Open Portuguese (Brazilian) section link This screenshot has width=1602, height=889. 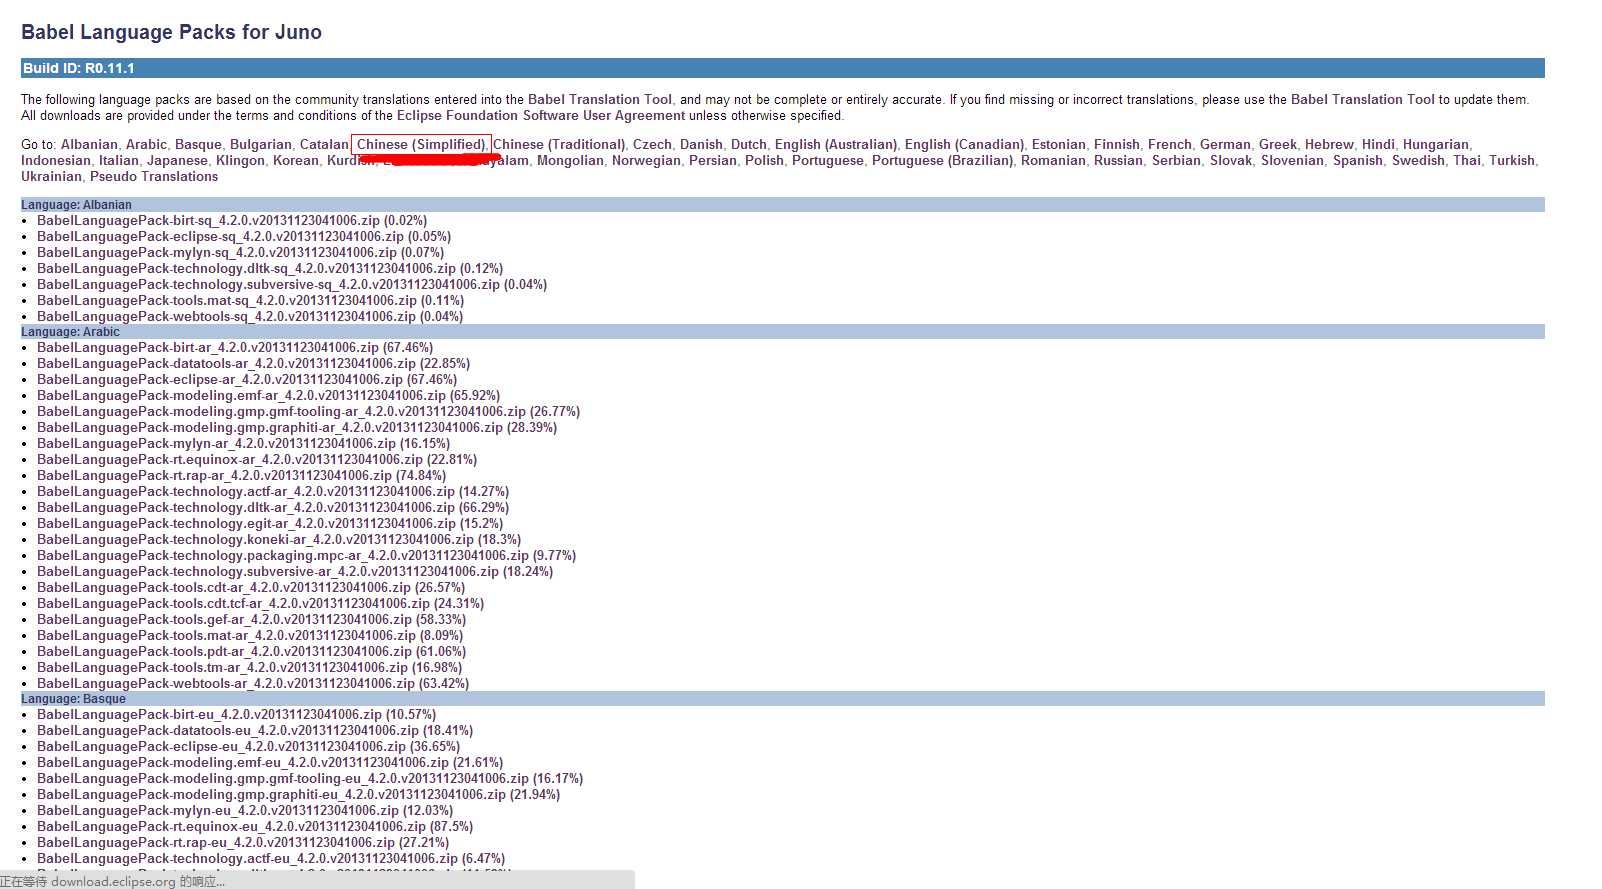click(x=942, y=160)
